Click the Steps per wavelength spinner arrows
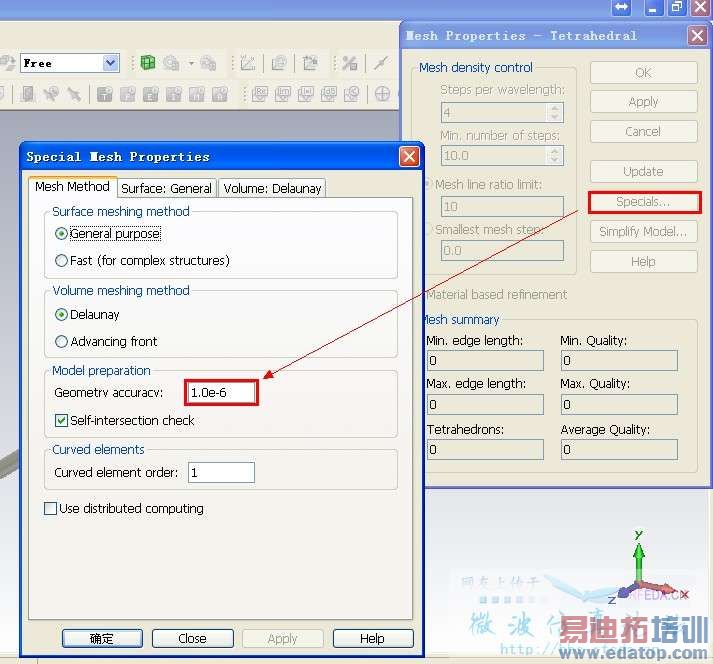The width and height of the screenshot is (713, 664). click(554, 112)
